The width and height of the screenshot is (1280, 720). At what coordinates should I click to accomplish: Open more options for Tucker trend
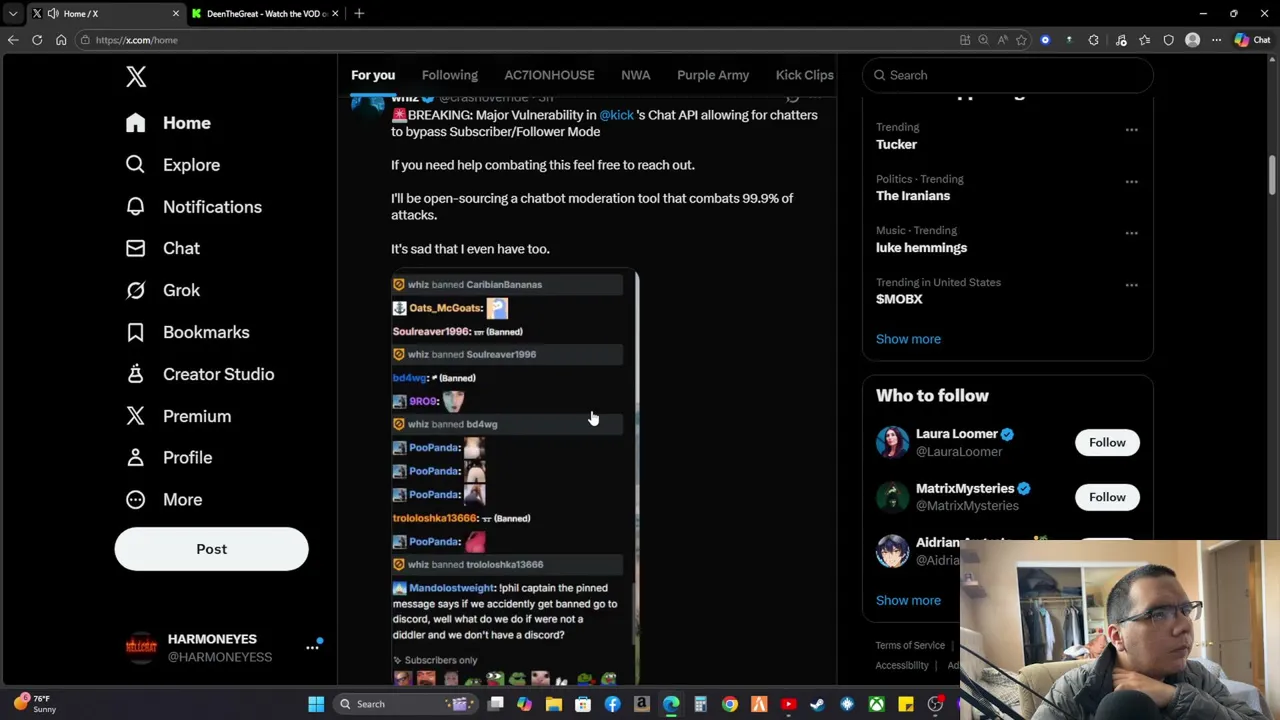(x=1131, y=130)
